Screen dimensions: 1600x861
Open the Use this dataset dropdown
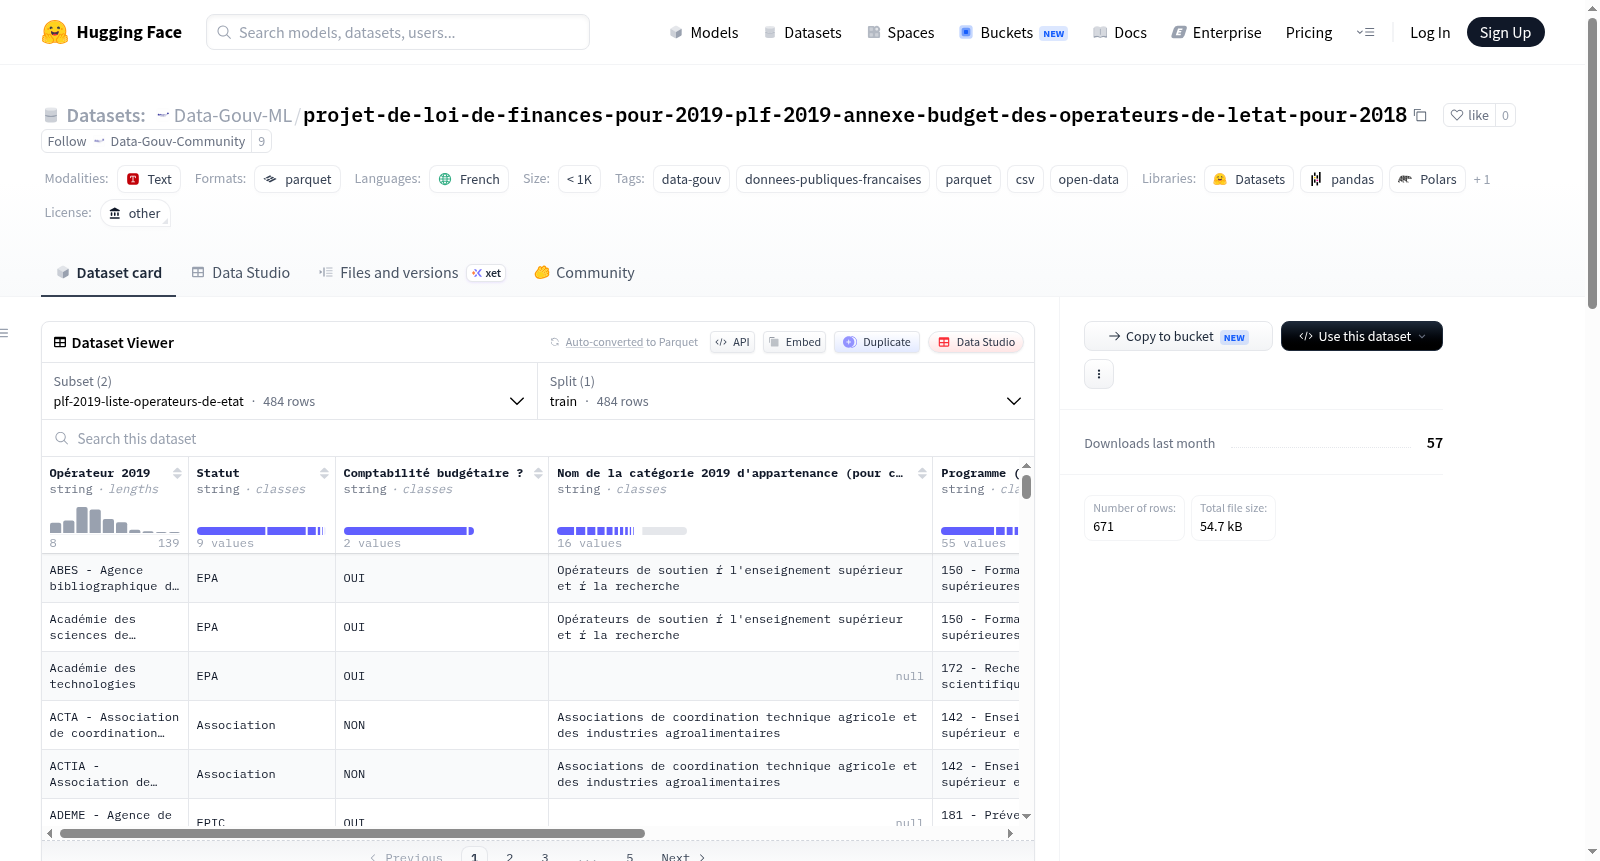coord(1362,336)
